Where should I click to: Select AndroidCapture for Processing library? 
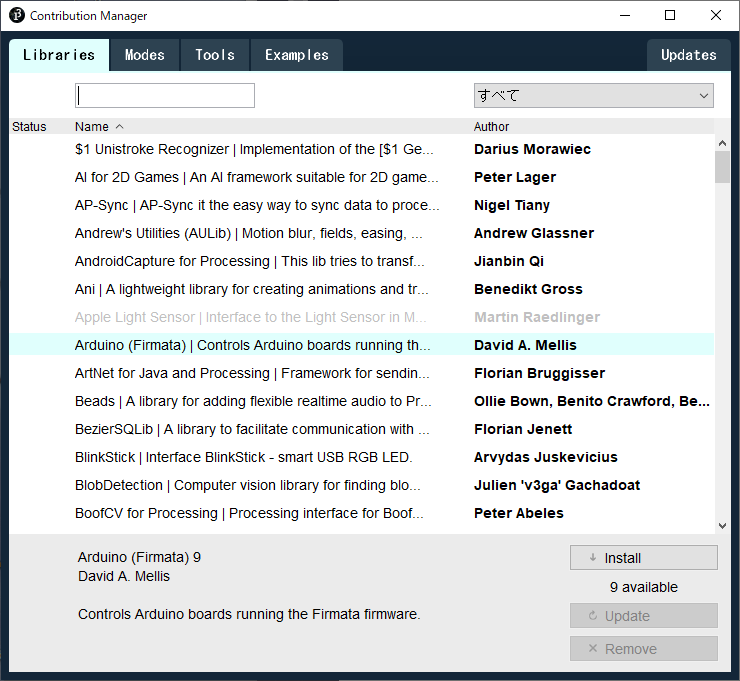pos(362,261)
